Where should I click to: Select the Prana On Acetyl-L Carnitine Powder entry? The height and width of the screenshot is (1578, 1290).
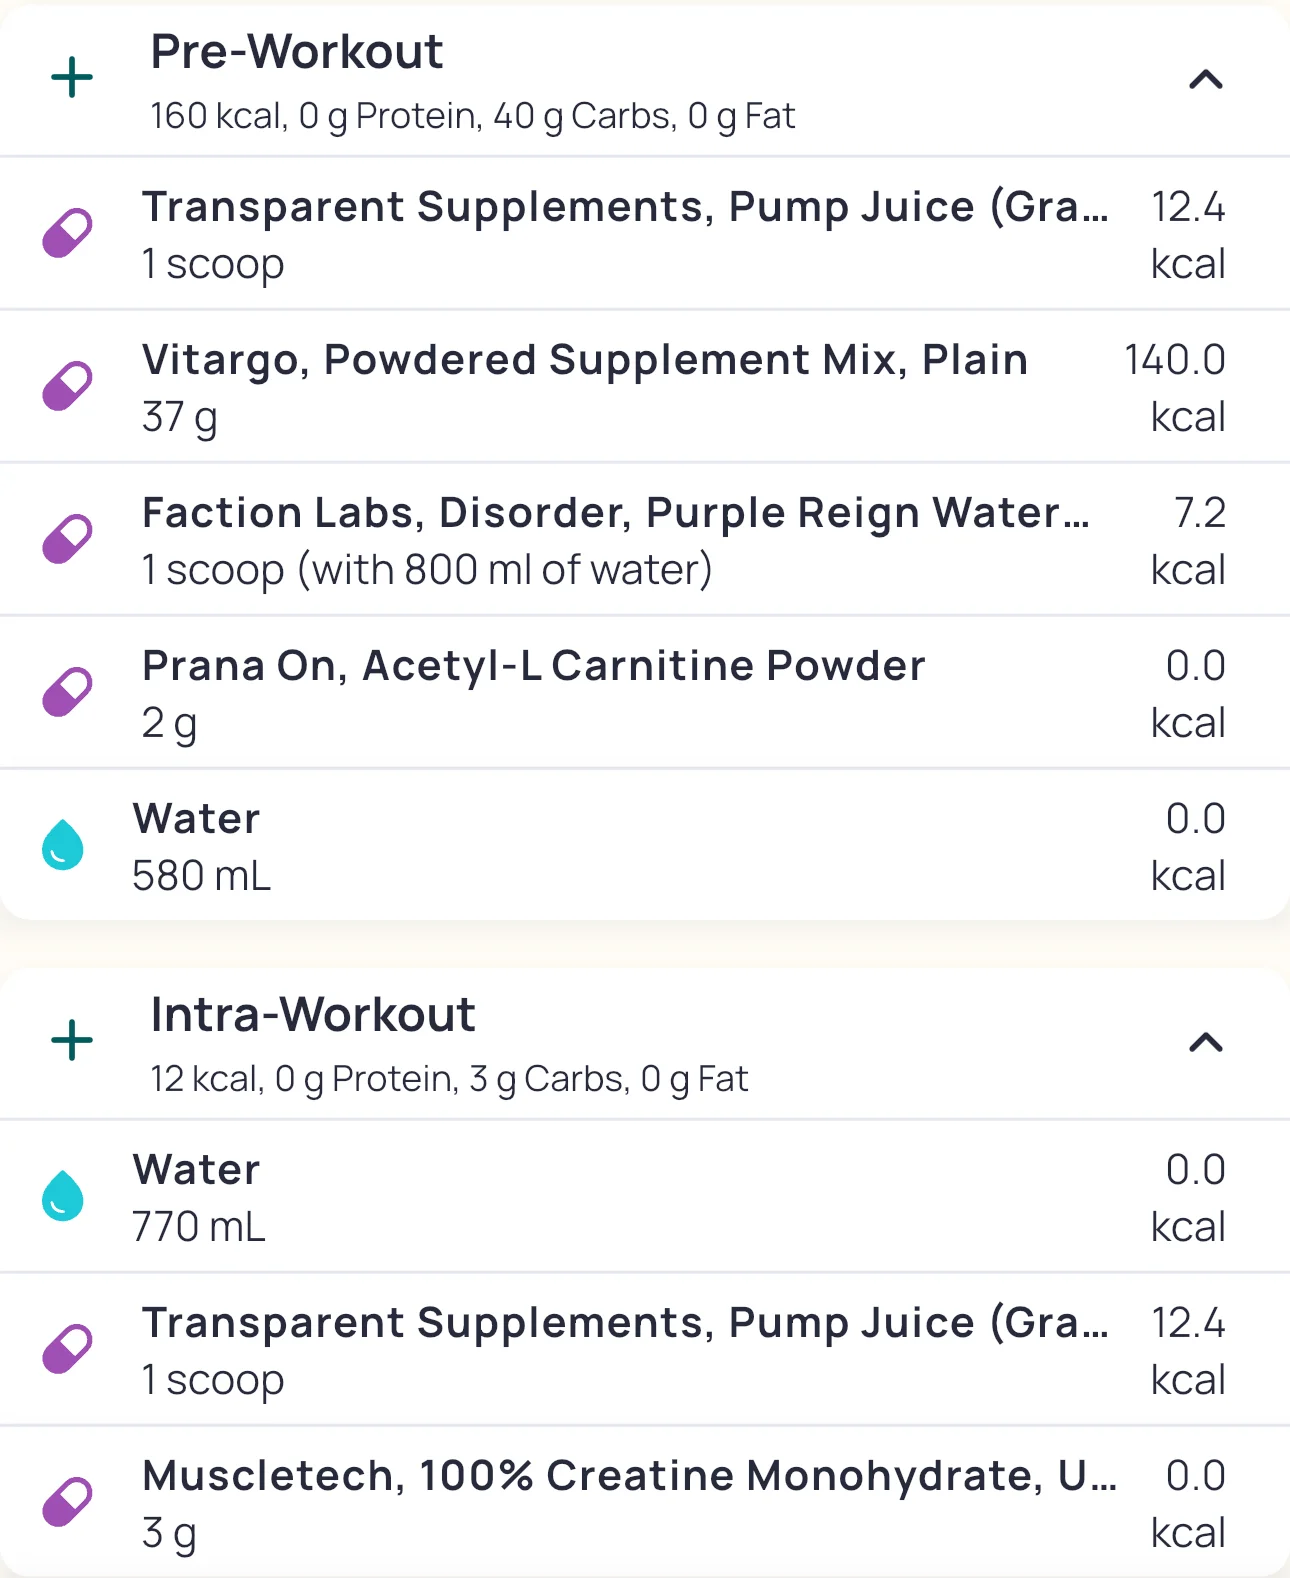(x=533, y=666)
